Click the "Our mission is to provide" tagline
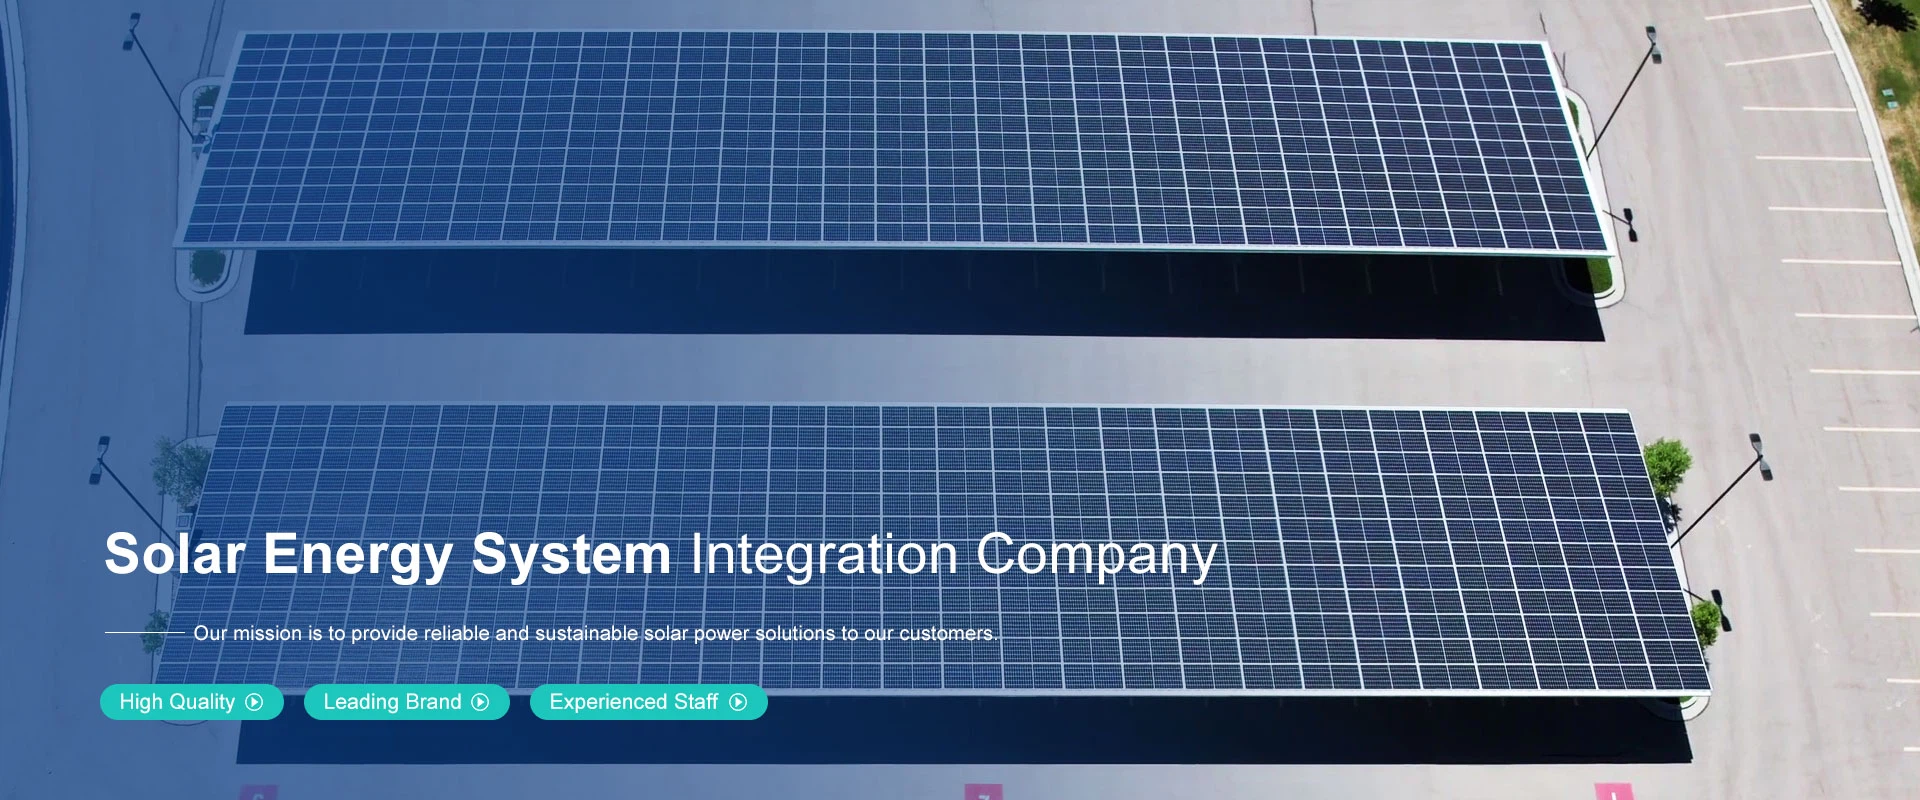Screen dimensions: 1920x800 pyautogui.click(x=594, y=633)
